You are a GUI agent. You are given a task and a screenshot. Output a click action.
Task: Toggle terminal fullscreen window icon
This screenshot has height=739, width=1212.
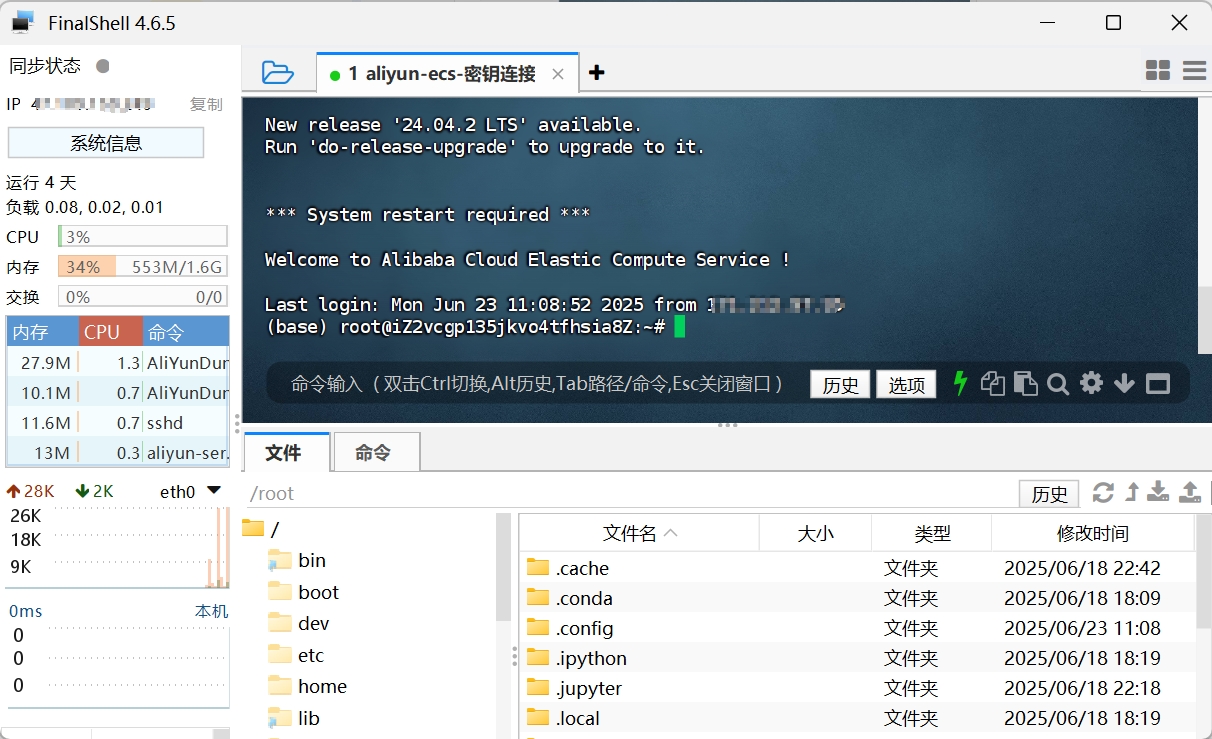[x=1158, y=383]
